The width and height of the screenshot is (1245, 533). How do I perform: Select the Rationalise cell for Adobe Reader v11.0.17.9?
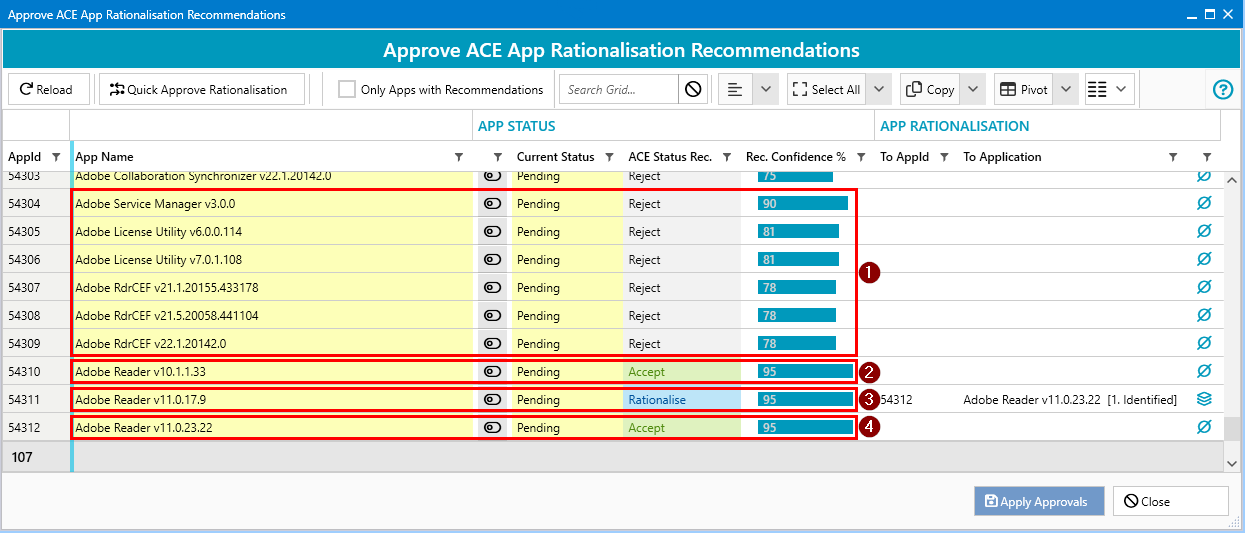pos(682,399)
